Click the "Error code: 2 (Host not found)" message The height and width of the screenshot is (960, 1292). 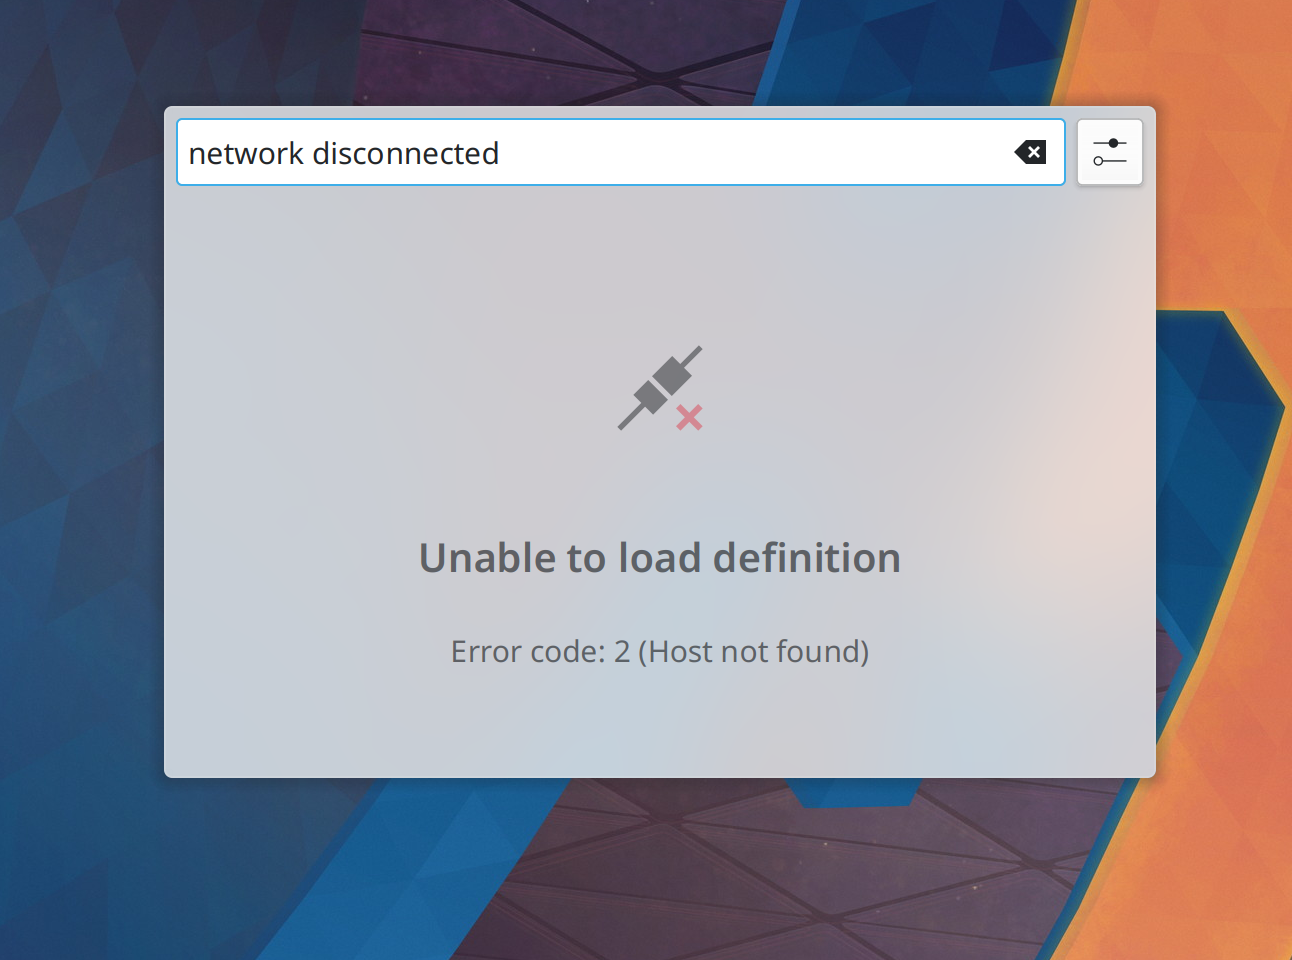pyautogui.click(x=660, y=652)
